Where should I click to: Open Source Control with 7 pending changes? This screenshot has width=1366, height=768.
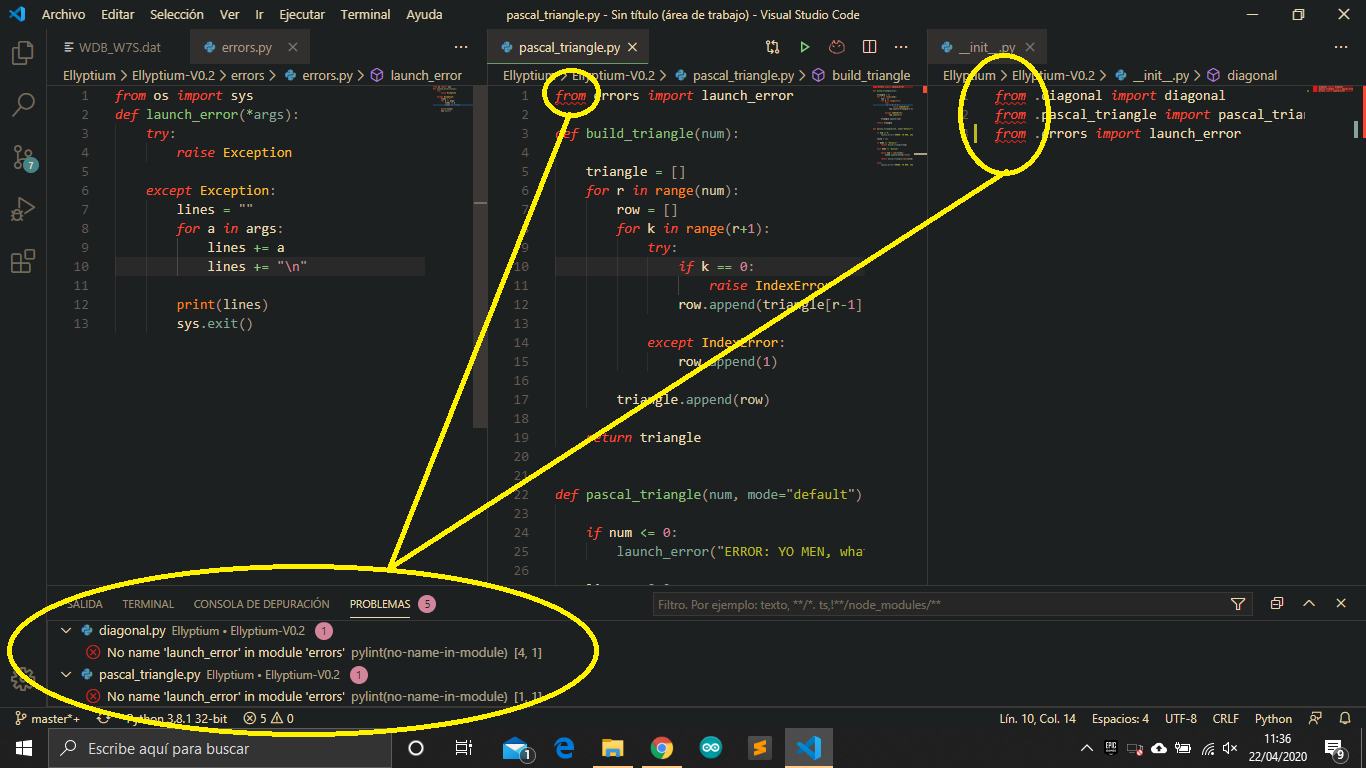click(24, 157)
